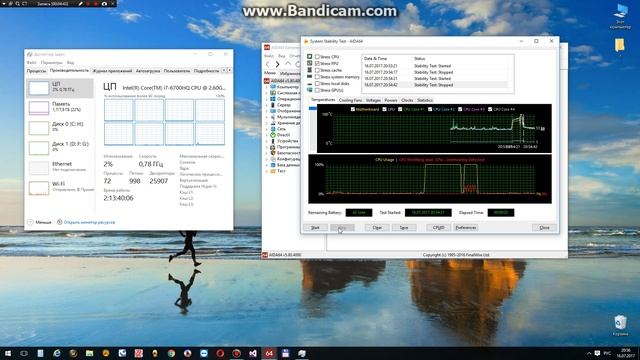Select last Stability Test Stopped log row
Viewport: 640px width, 360px height.
click(x=435, y=85)
